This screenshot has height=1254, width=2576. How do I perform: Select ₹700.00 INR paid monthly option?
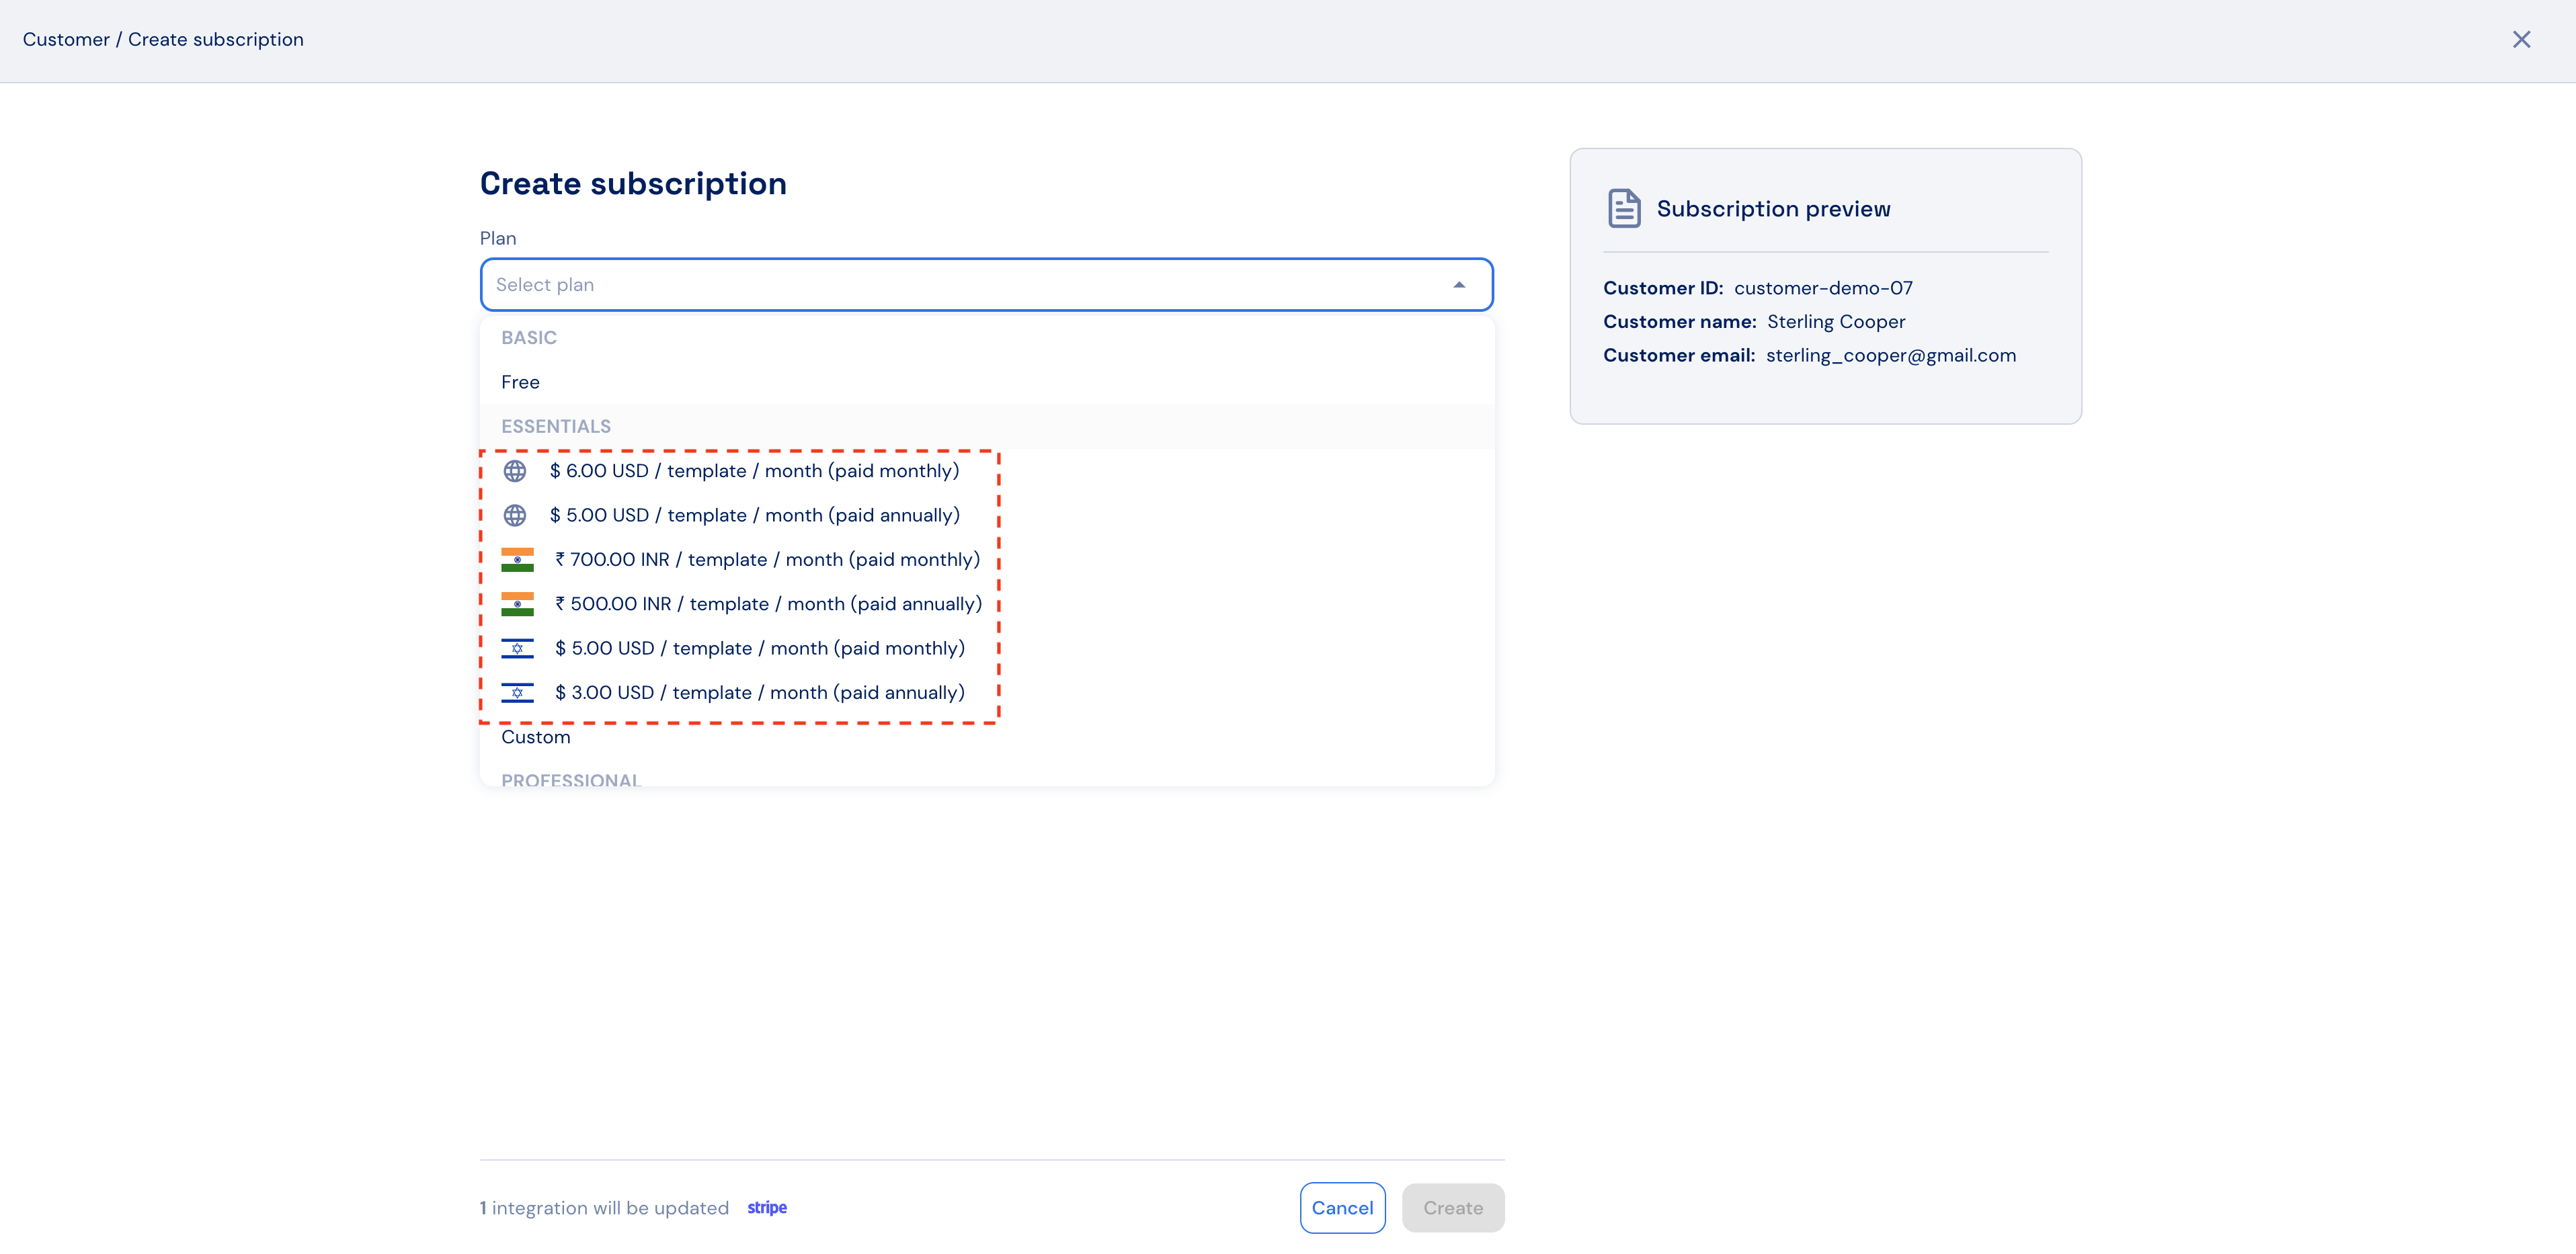click(x=767, y=560)
